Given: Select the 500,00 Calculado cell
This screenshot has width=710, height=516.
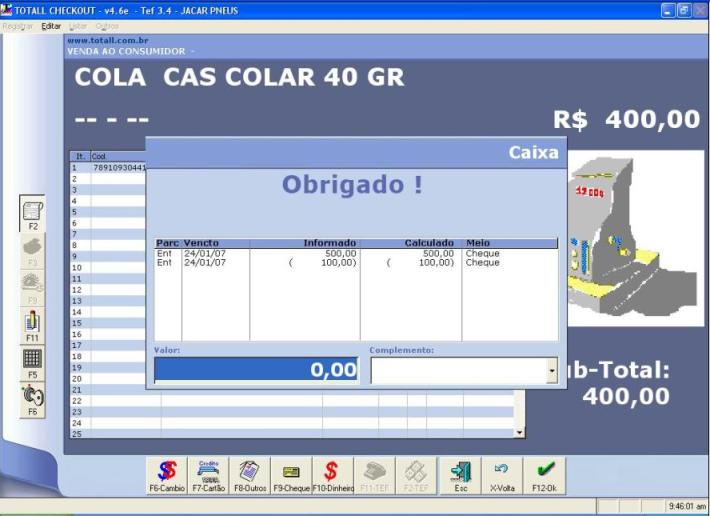Looking at the screenshot, I should (x=438, y=253).
